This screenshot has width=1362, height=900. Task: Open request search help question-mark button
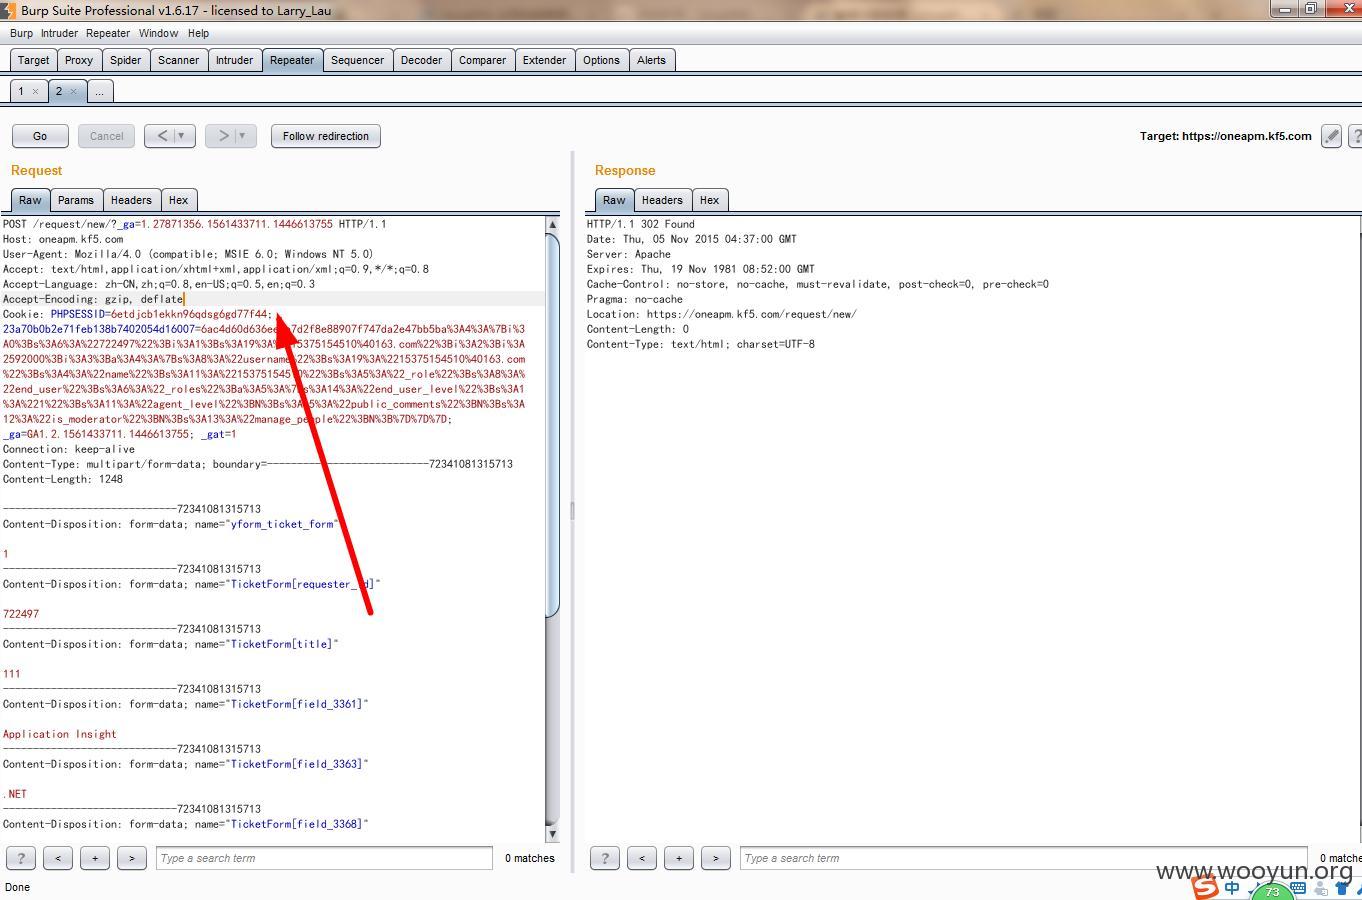coord(21,858)
